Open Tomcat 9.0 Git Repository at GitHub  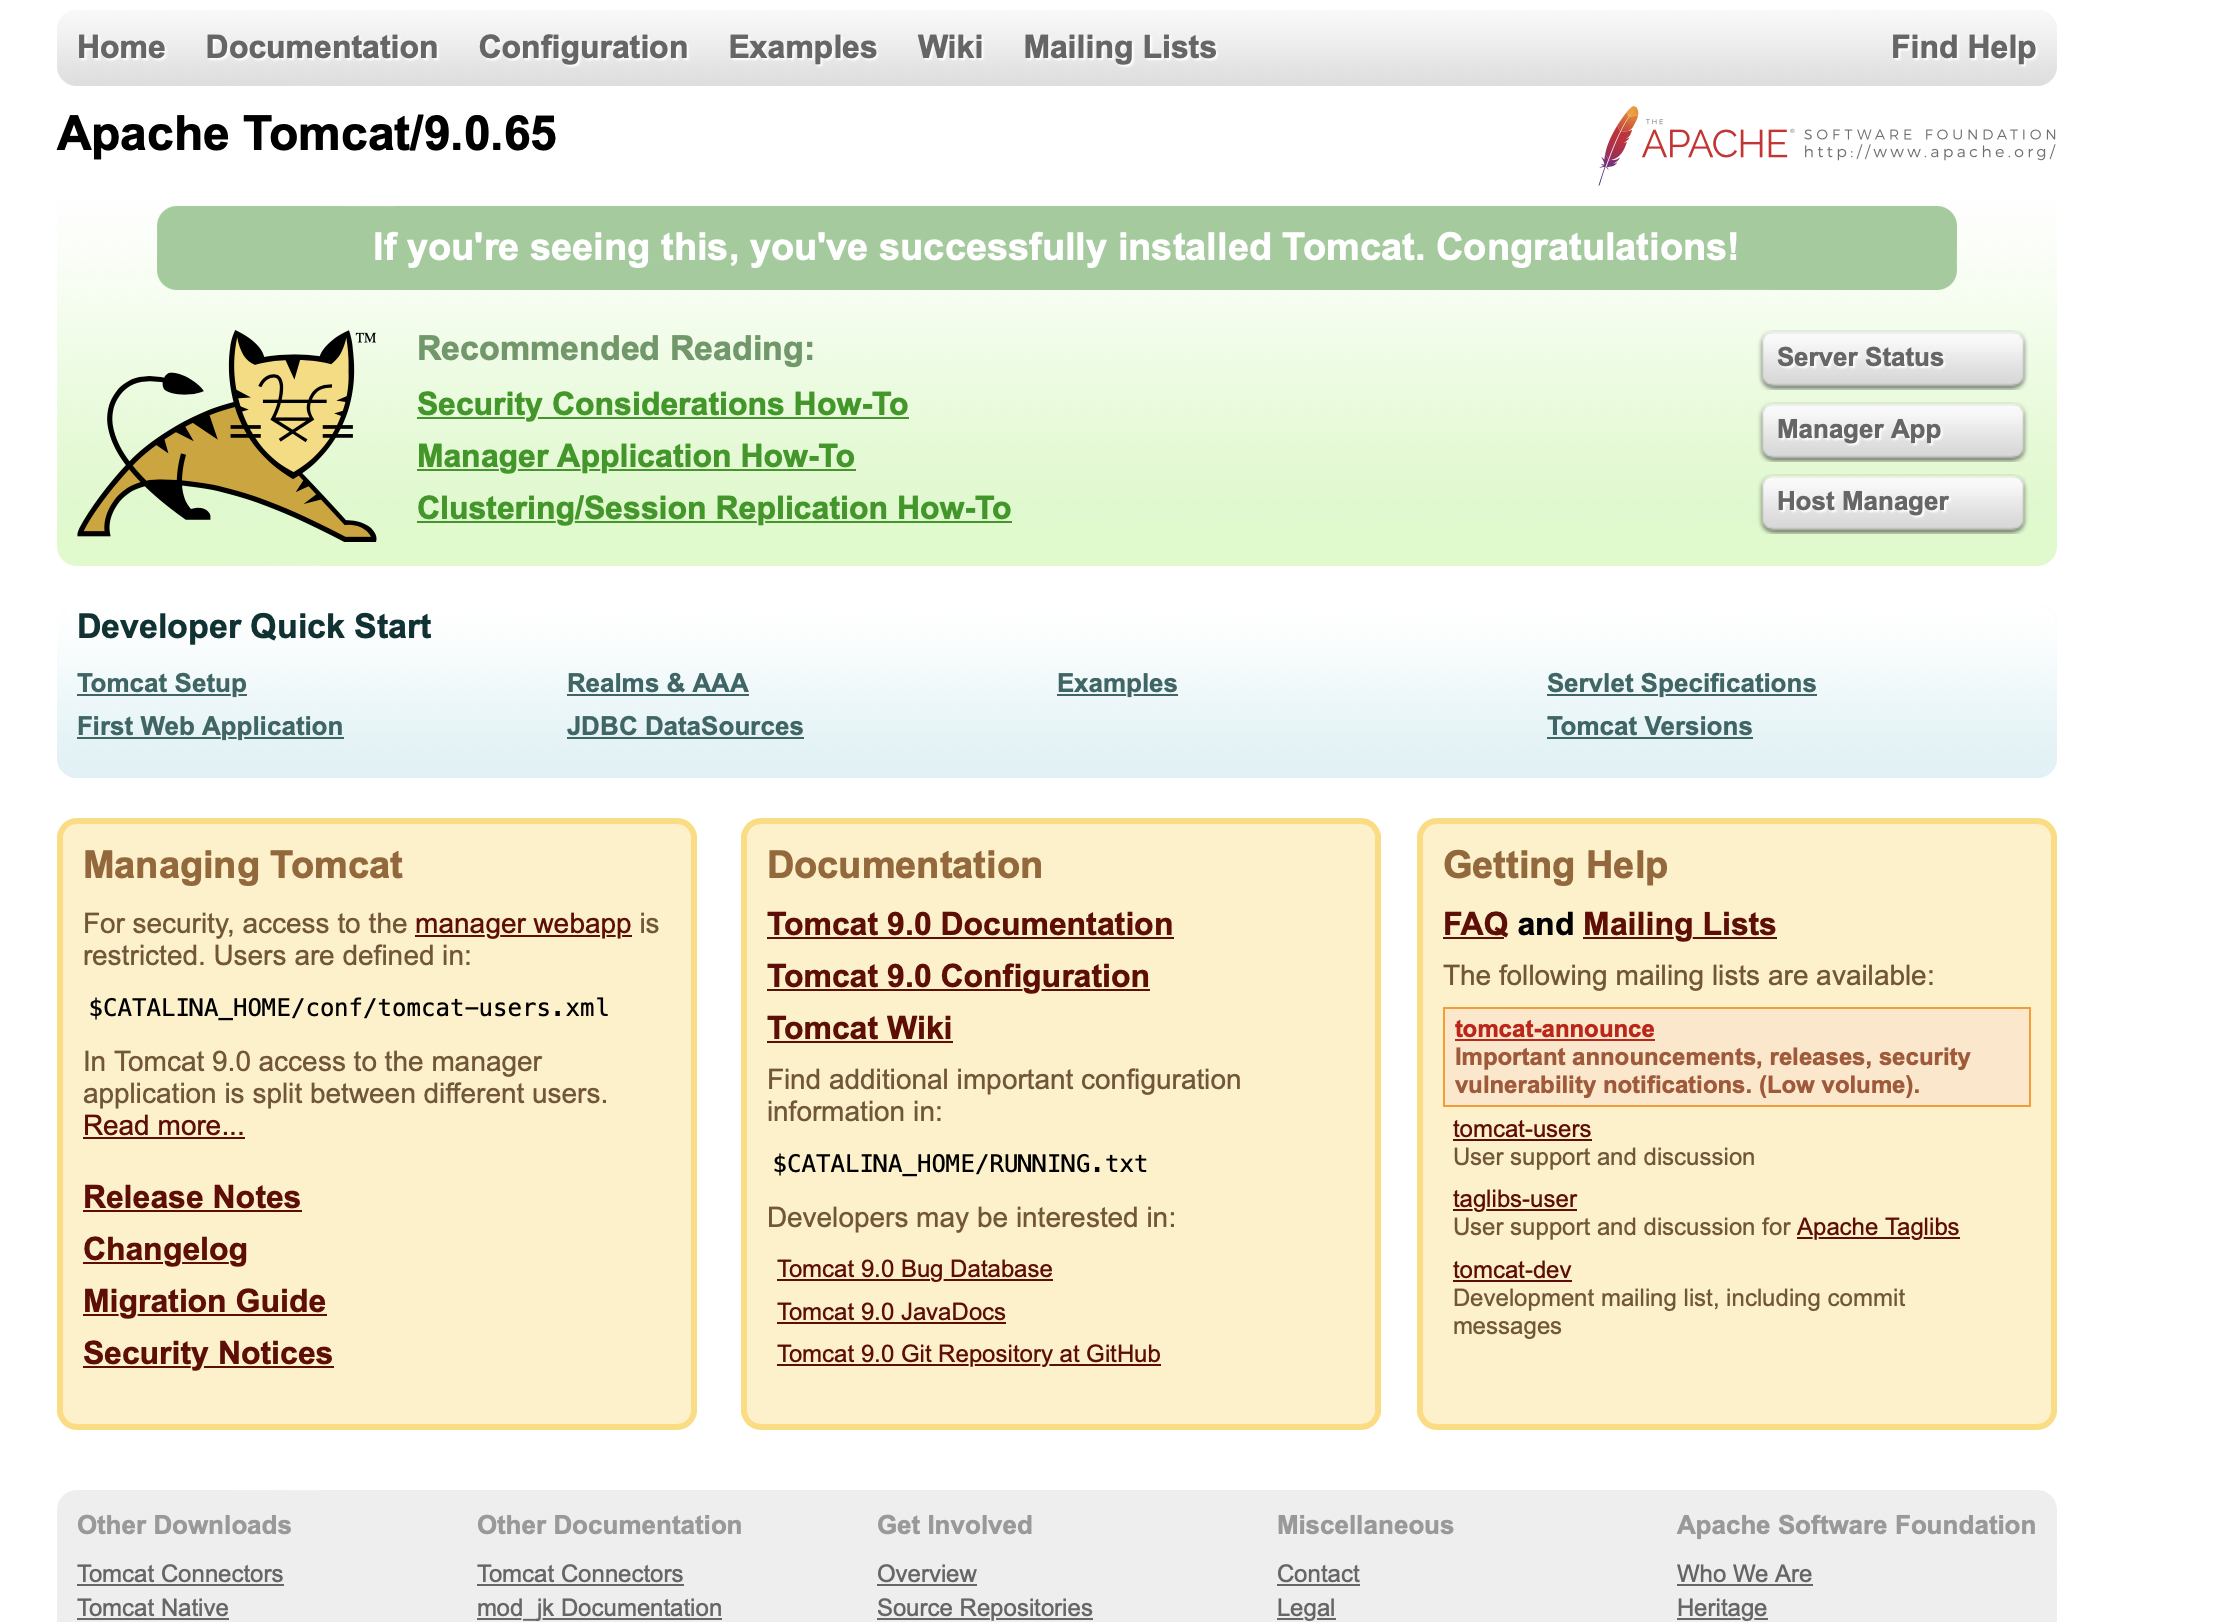click(x=968, y=1354)
